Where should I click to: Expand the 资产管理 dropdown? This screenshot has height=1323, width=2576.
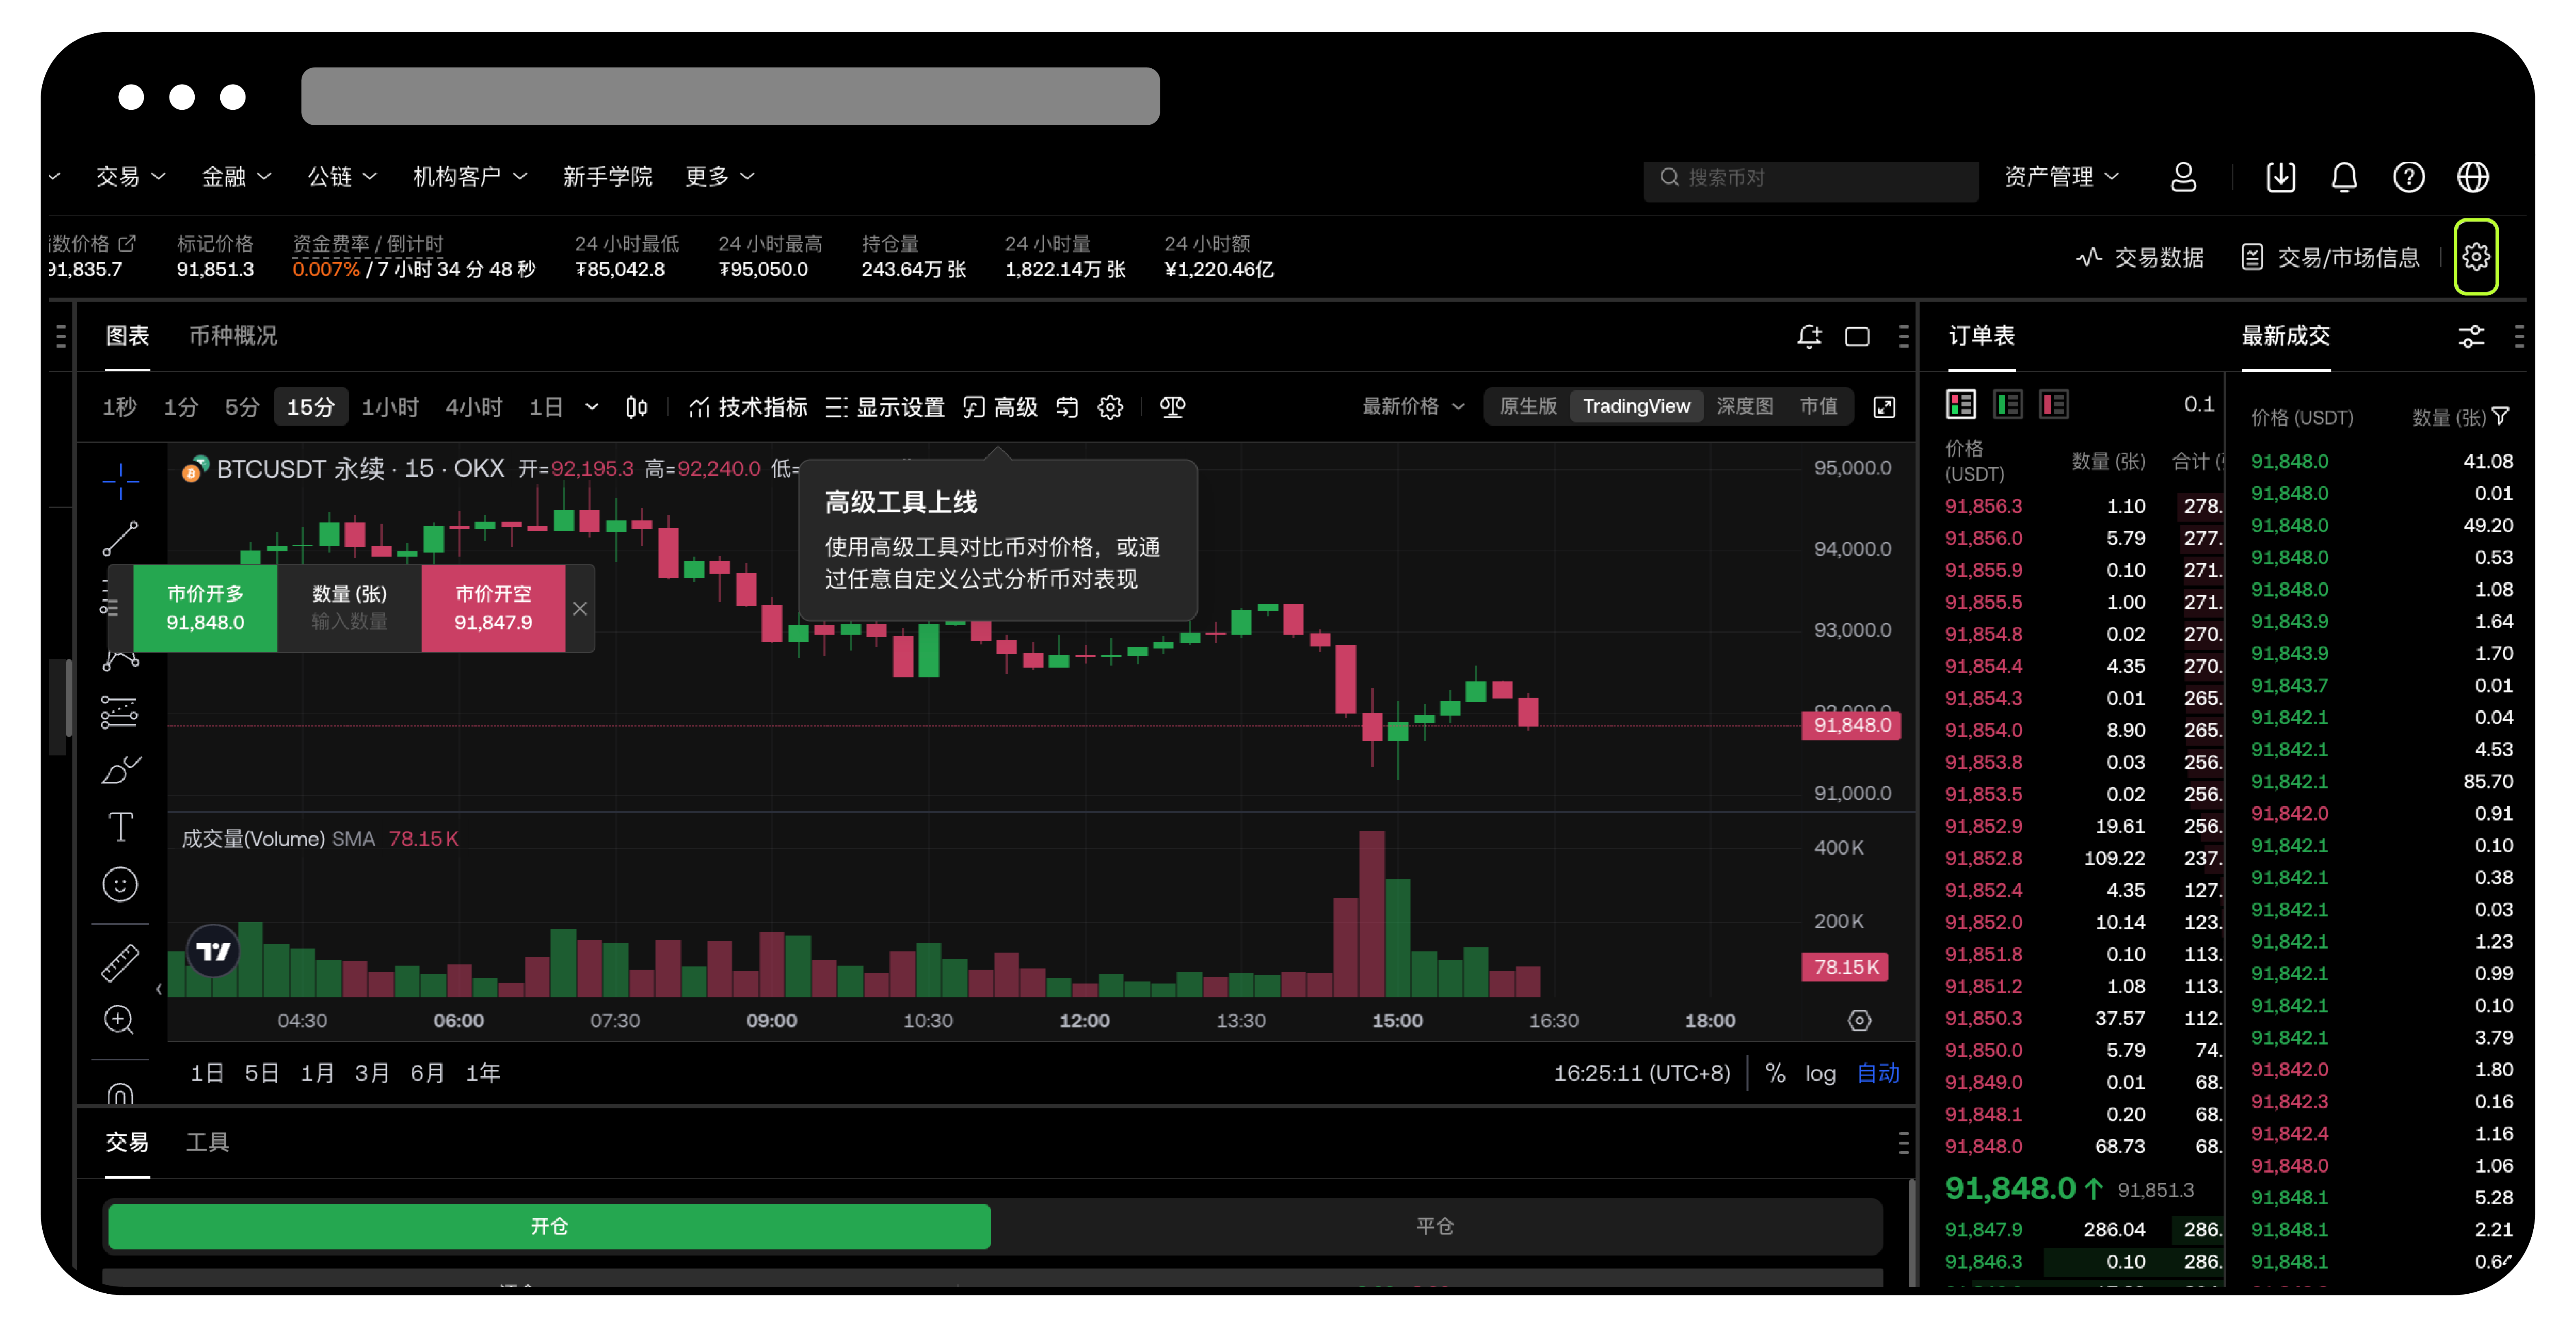[2060, 177]
